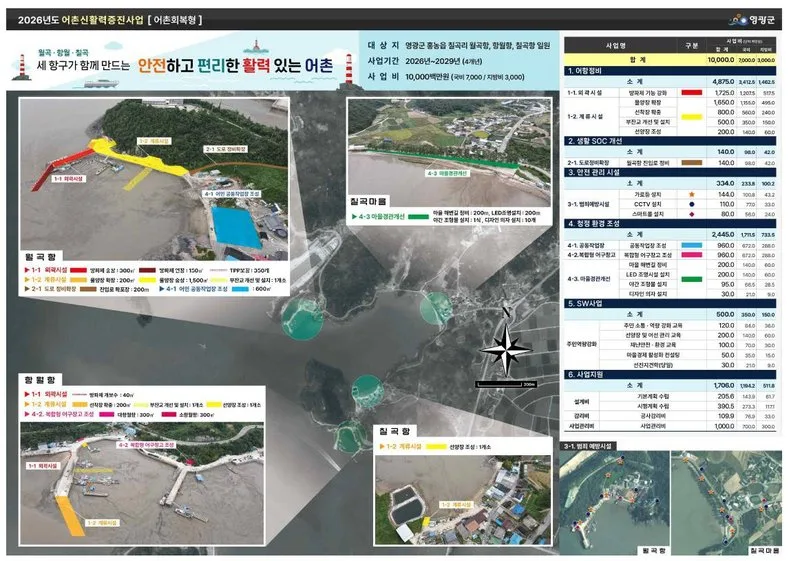The height and width of the screenshot is (561, 800).
Task: Click the diamond icon in 스마트폴 설치 row
Action: point(691,214)
